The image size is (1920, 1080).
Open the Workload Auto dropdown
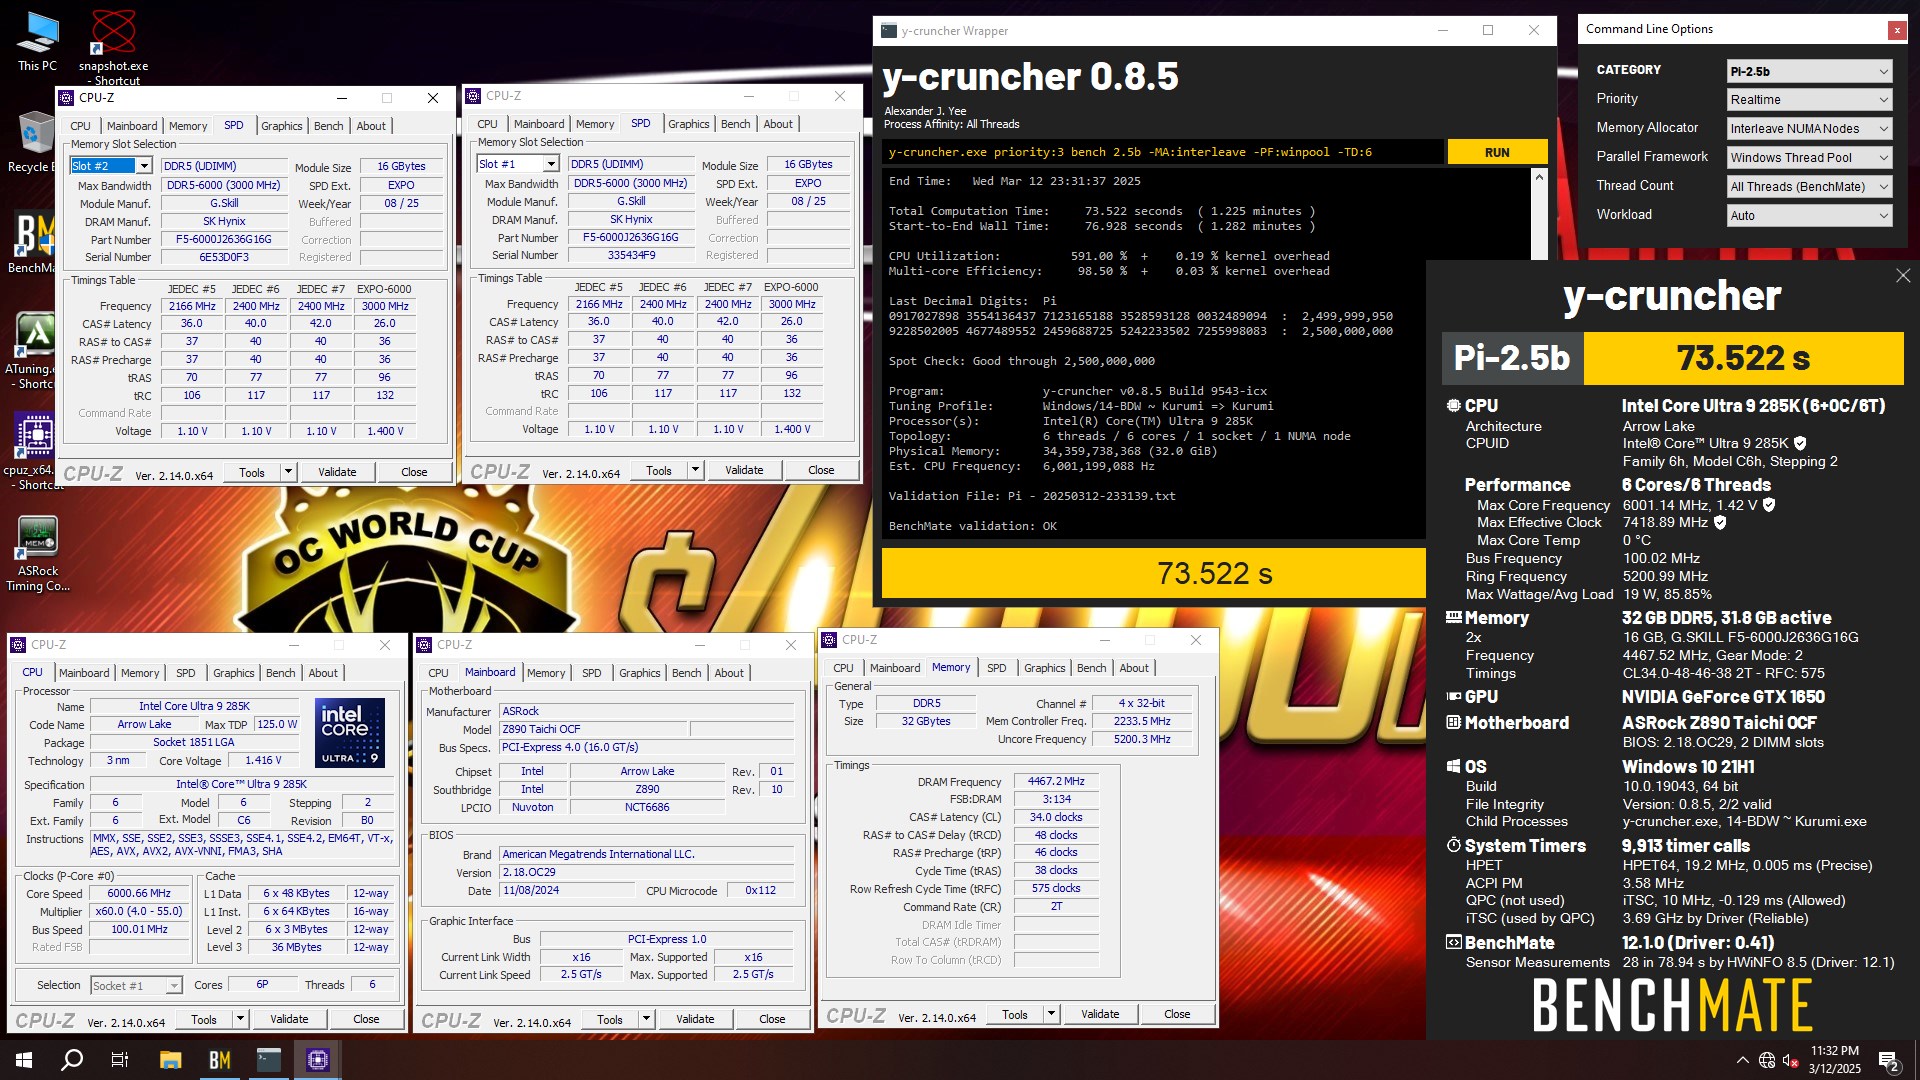point(1810,215)
